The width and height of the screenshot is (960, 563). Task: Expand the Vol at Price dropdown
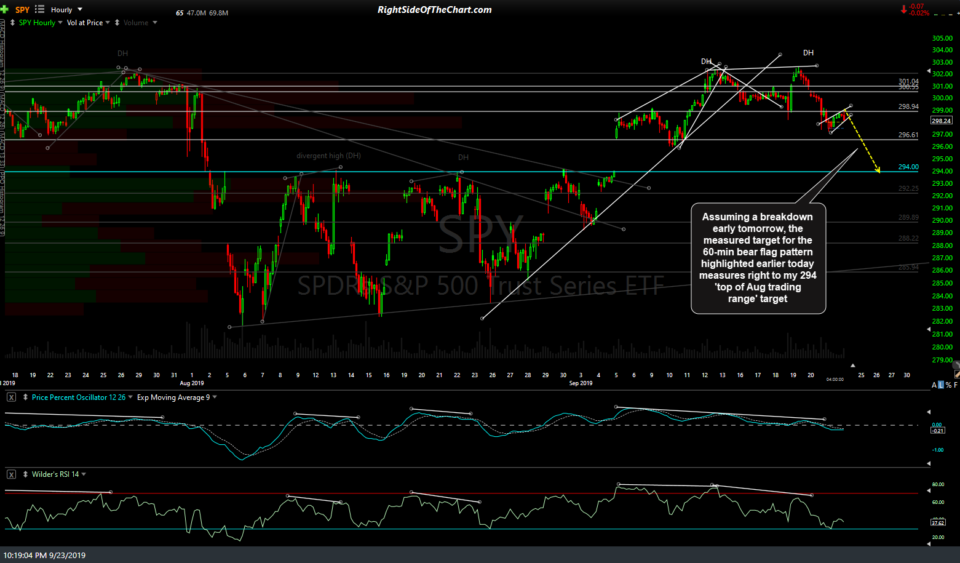tap(108, 23)
